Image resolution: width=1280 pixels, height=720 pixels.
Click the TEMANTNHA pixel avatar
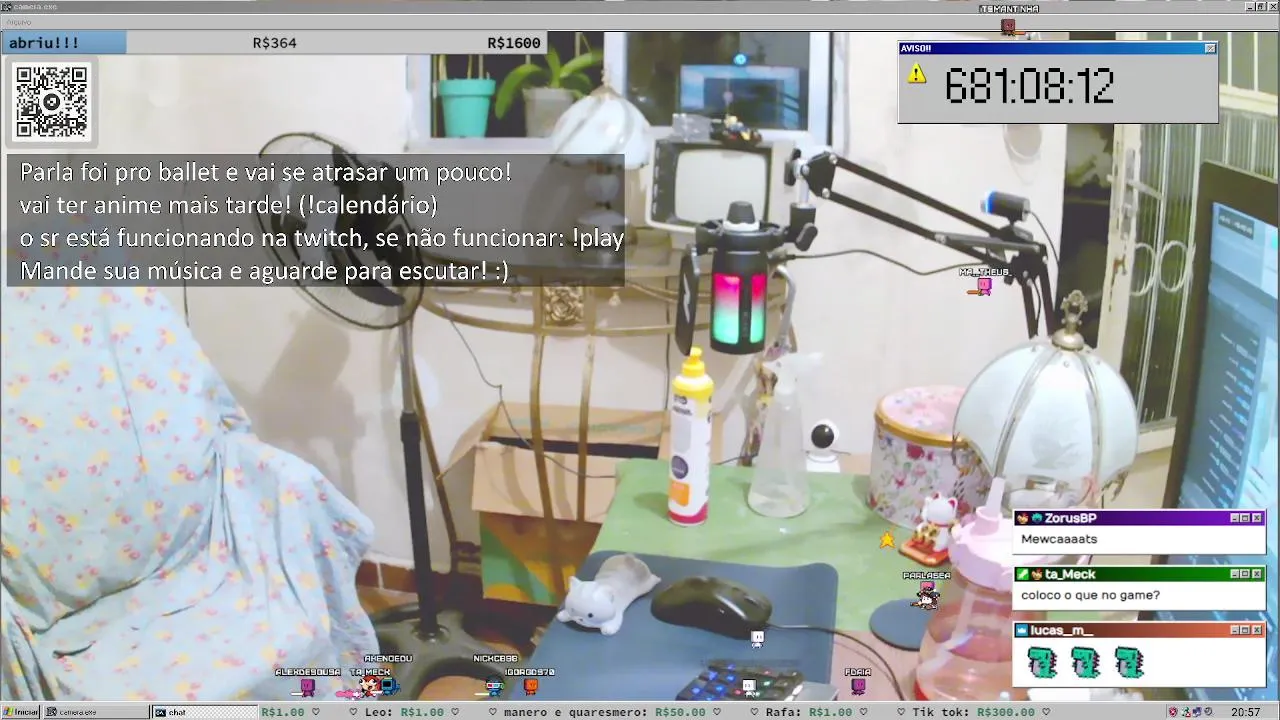pyautogui.click(x=1010, y=26)
